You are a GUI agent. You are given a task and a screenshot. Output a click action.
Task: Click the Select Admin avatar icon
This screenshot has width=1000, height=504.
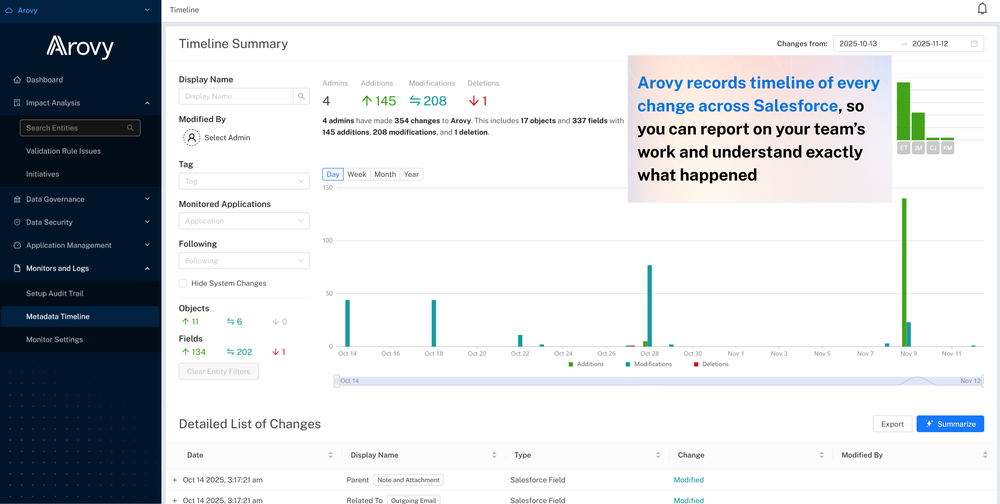191,137
